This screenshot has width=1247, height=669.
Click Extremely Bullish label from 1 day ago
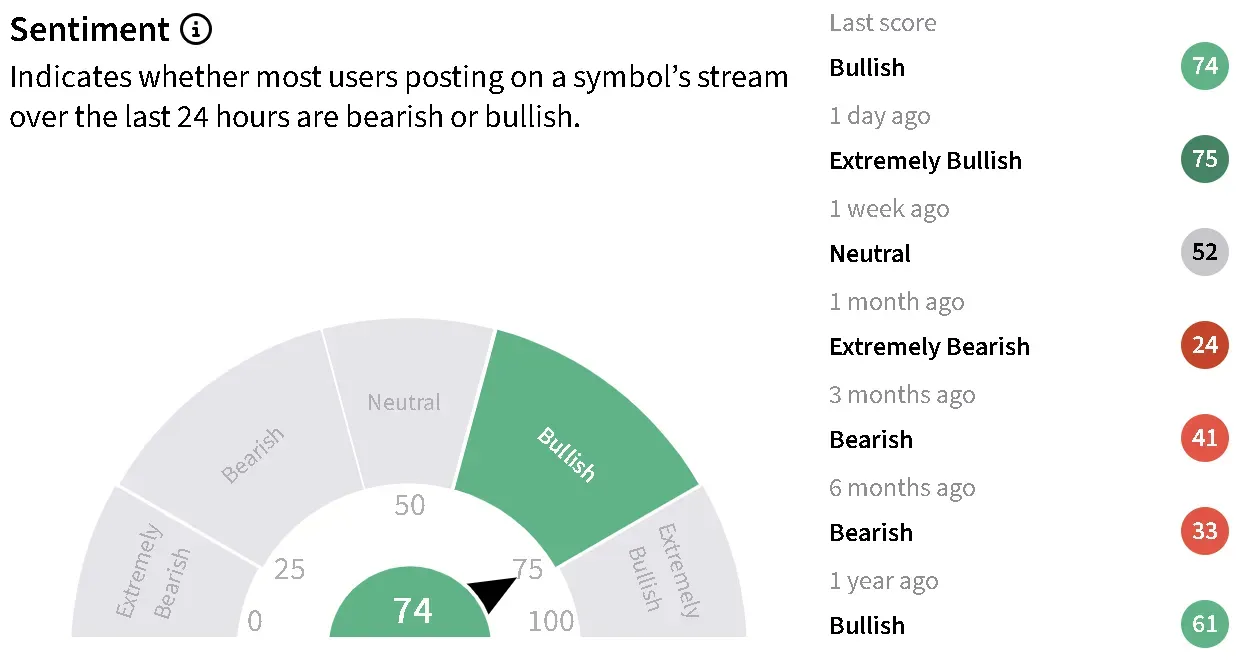pos(925,161)
